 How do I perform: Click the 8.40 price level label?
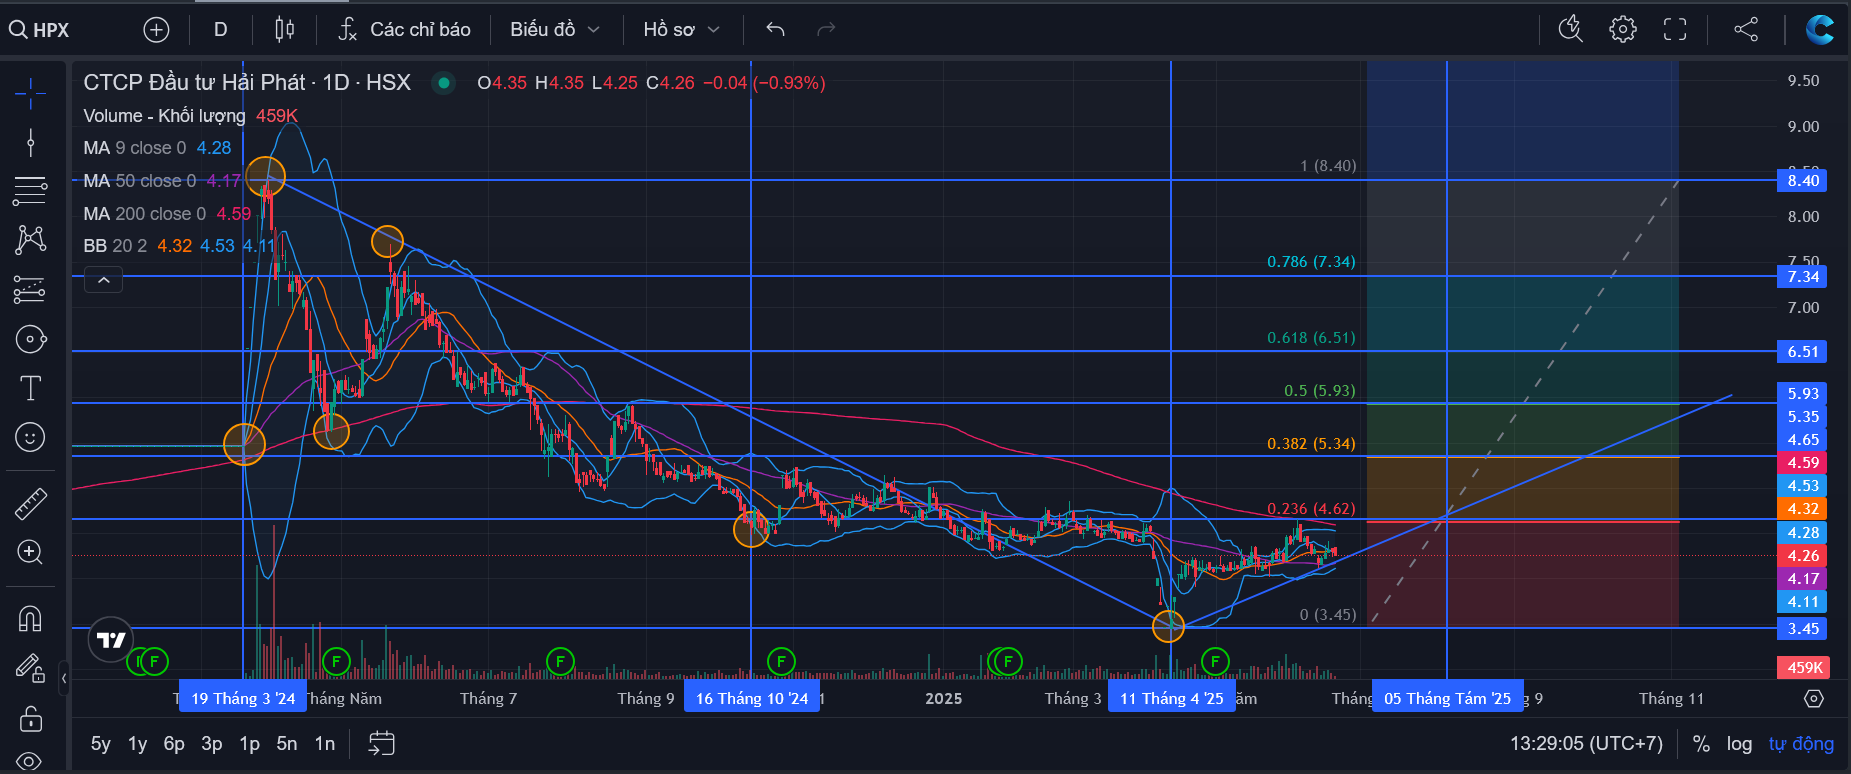click(x=1803, y=181)
